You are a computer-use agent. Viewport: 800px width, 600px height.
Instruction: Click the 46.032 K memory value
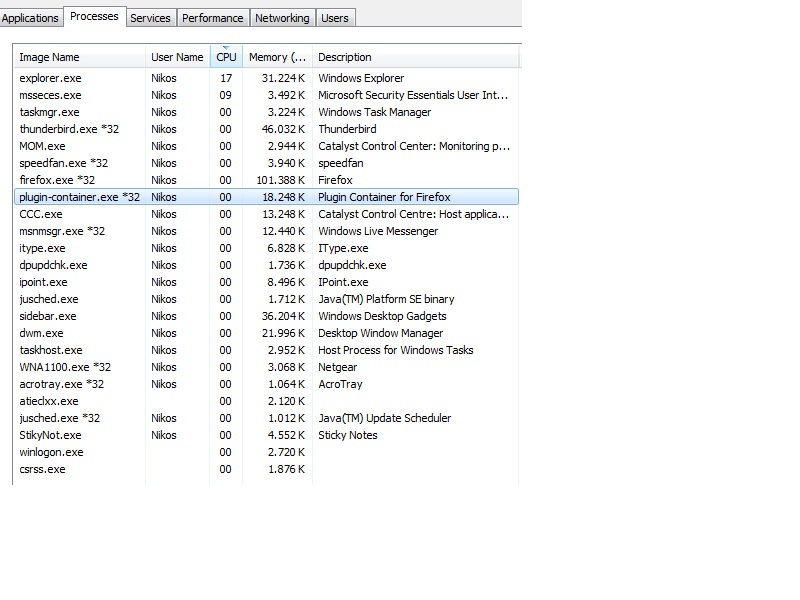[283, 129]
